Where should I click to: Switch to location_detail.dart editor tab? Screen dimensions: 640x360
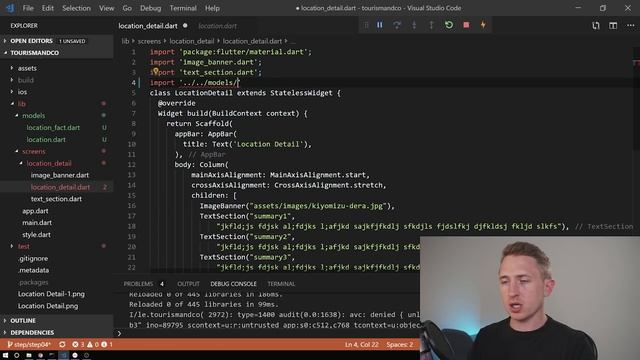(x=148, y=26)
